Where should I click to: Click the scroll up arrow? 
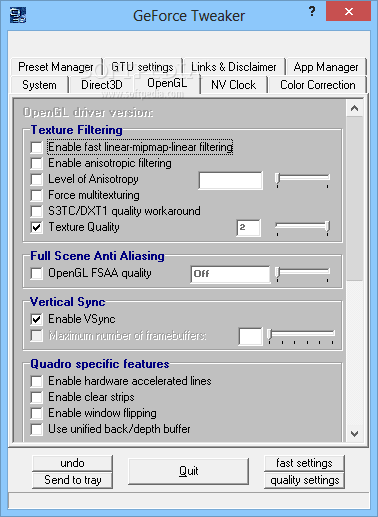tap(354, 108)
